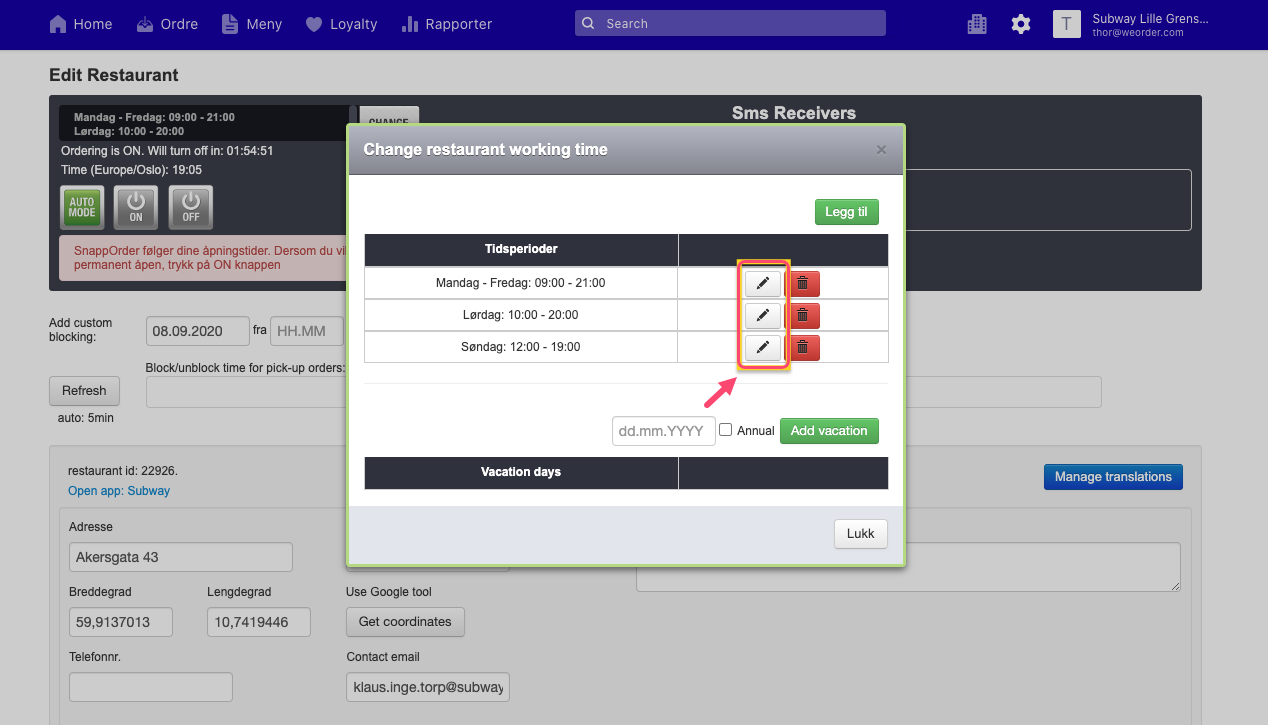Screen dimensions: 1268x725
Task: Delete the Lørdag time period
Action: [803, 315]
